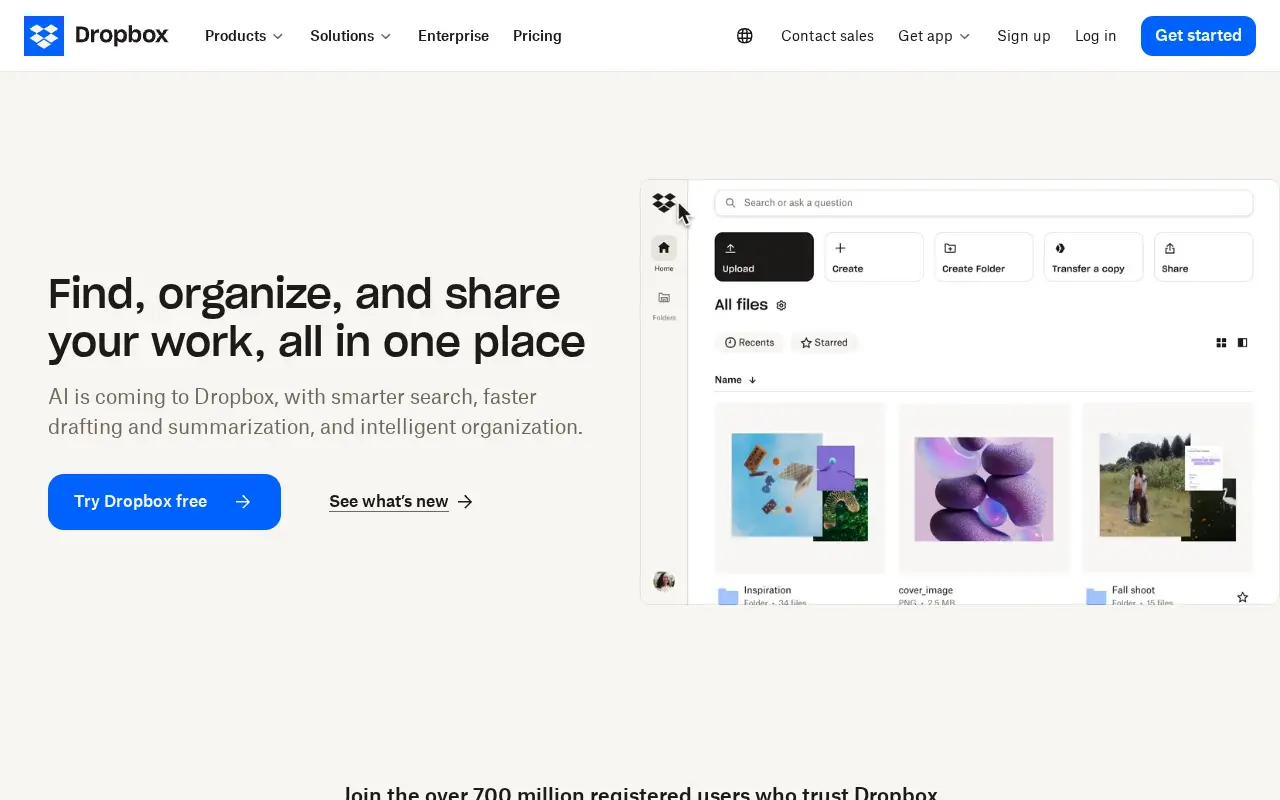Expand the Products dropdown menu

pyautogui.click(x=244, y=36)
